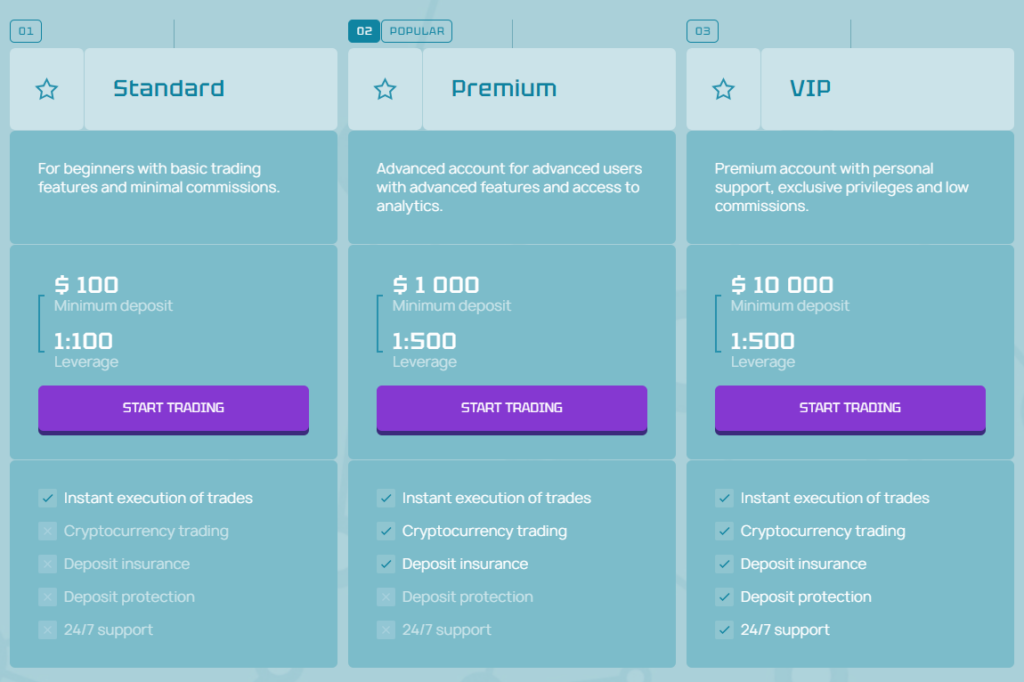Click the star icon on the Premium plan
The image size is (1024, 682).
point(385,89)
